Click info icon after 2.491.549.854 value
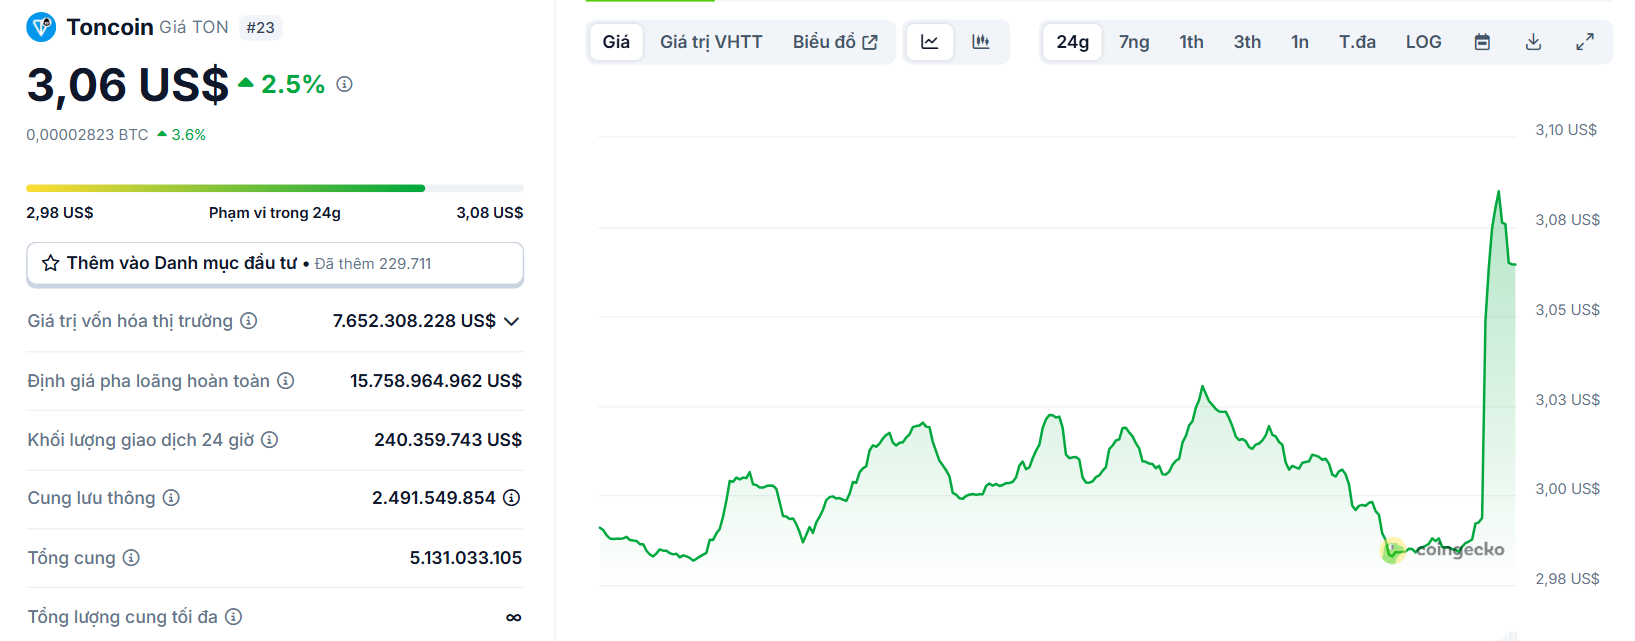The height and width of the screenshot is (641, 1635). (x=512, y=498)
